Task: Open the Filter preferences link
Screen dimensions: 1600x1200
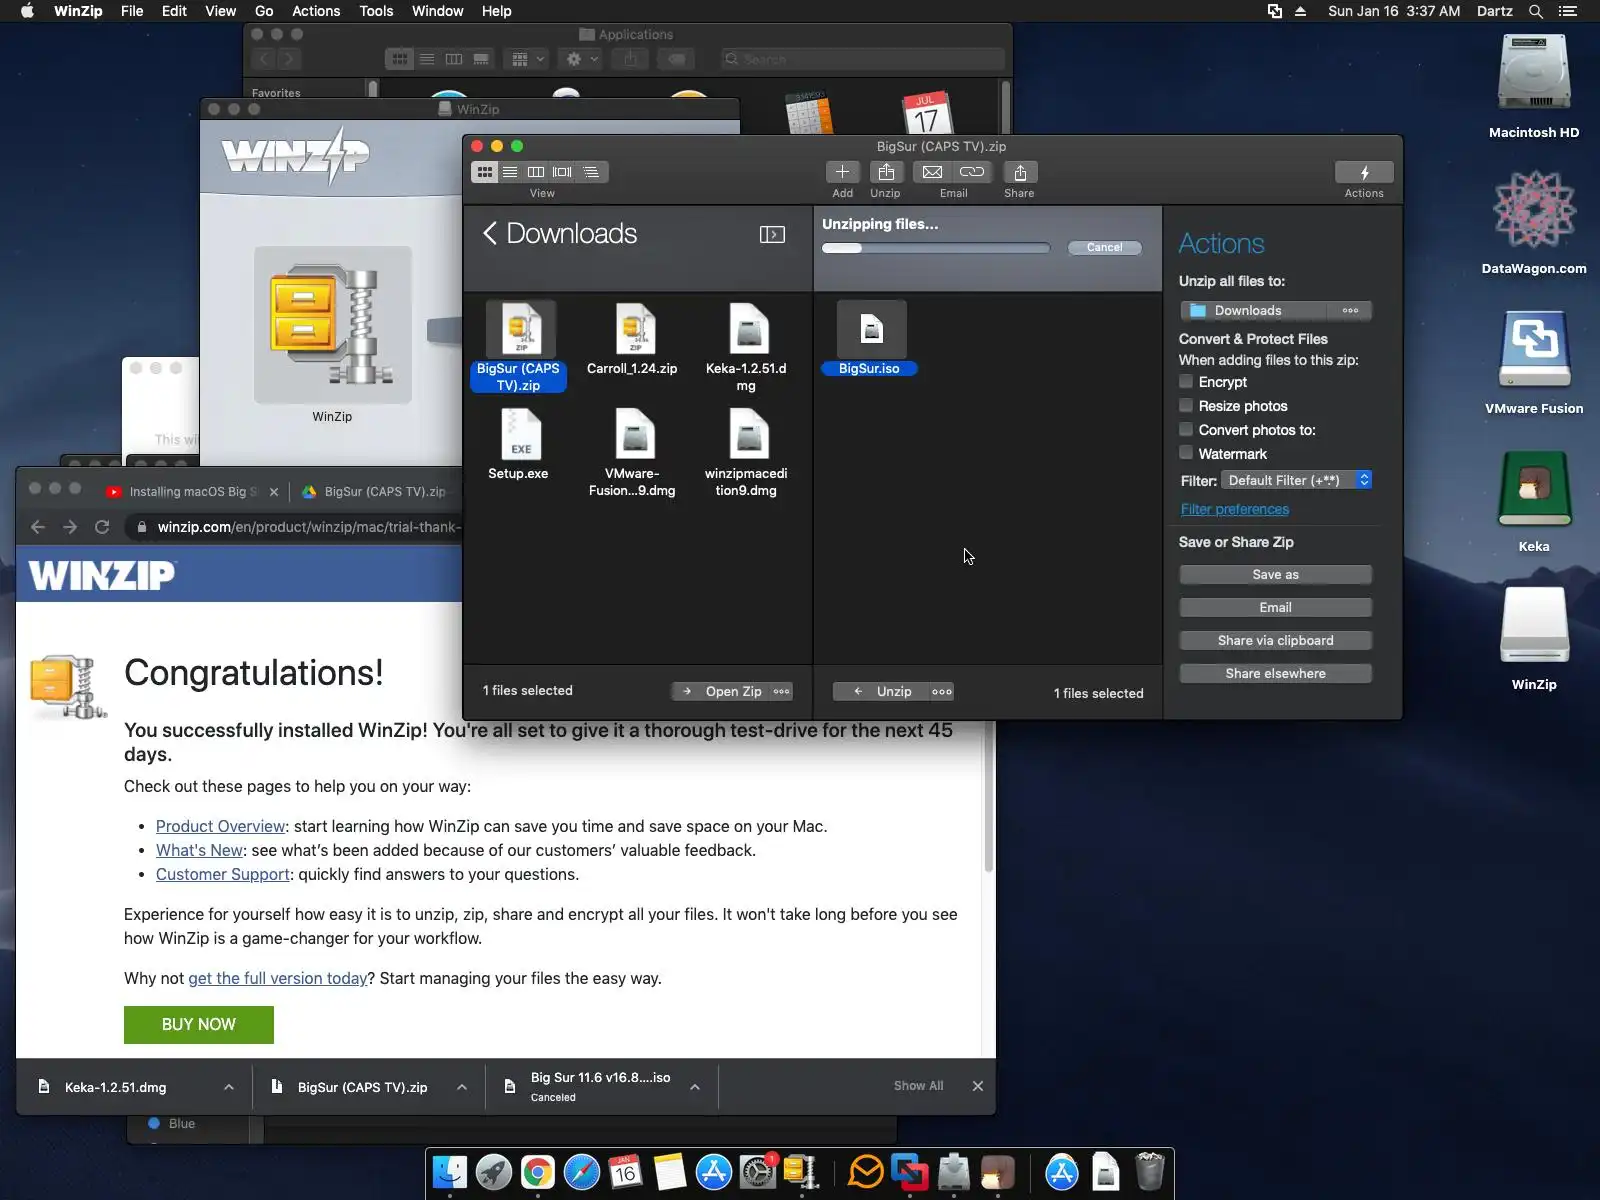Action: [1235, 509]
